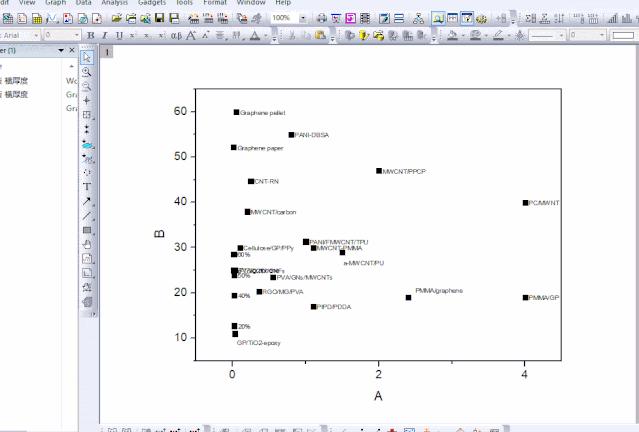Click the line color pencil icon
The width and height of the screenshot is (639, 432).
498,35
